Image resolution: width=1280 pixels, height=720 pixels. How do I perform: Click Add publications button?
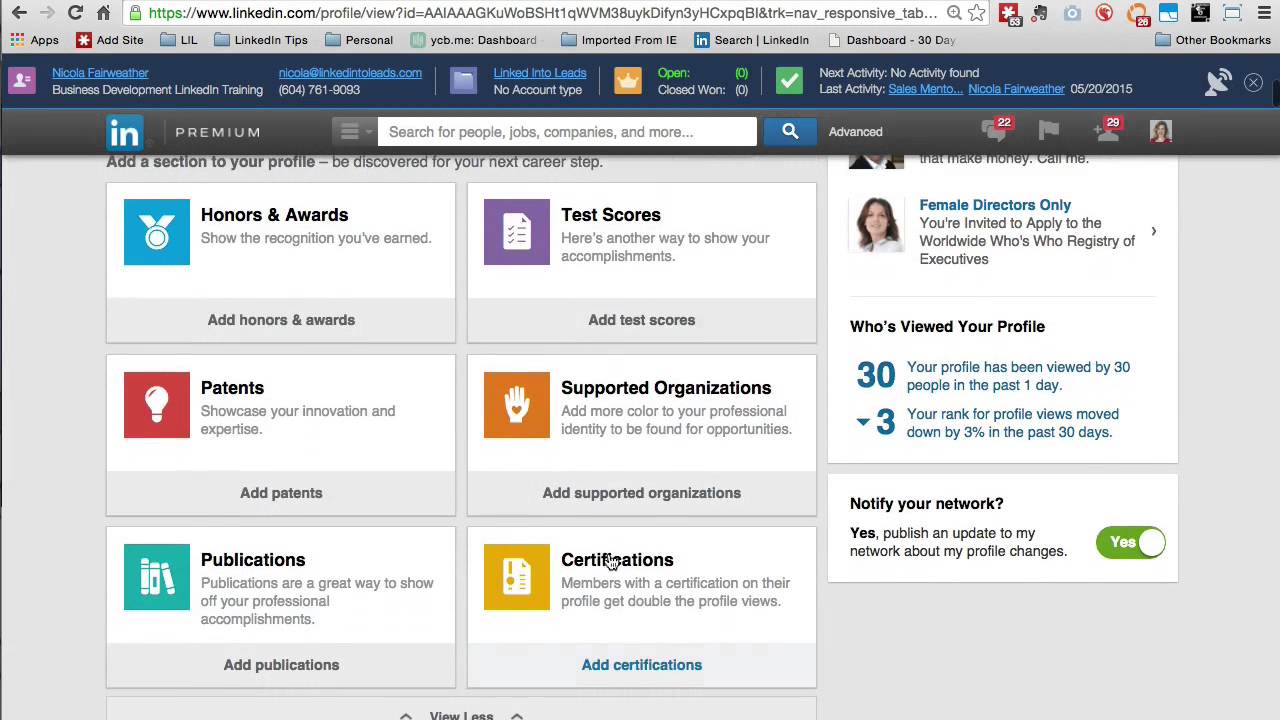[x=281, y=665]
